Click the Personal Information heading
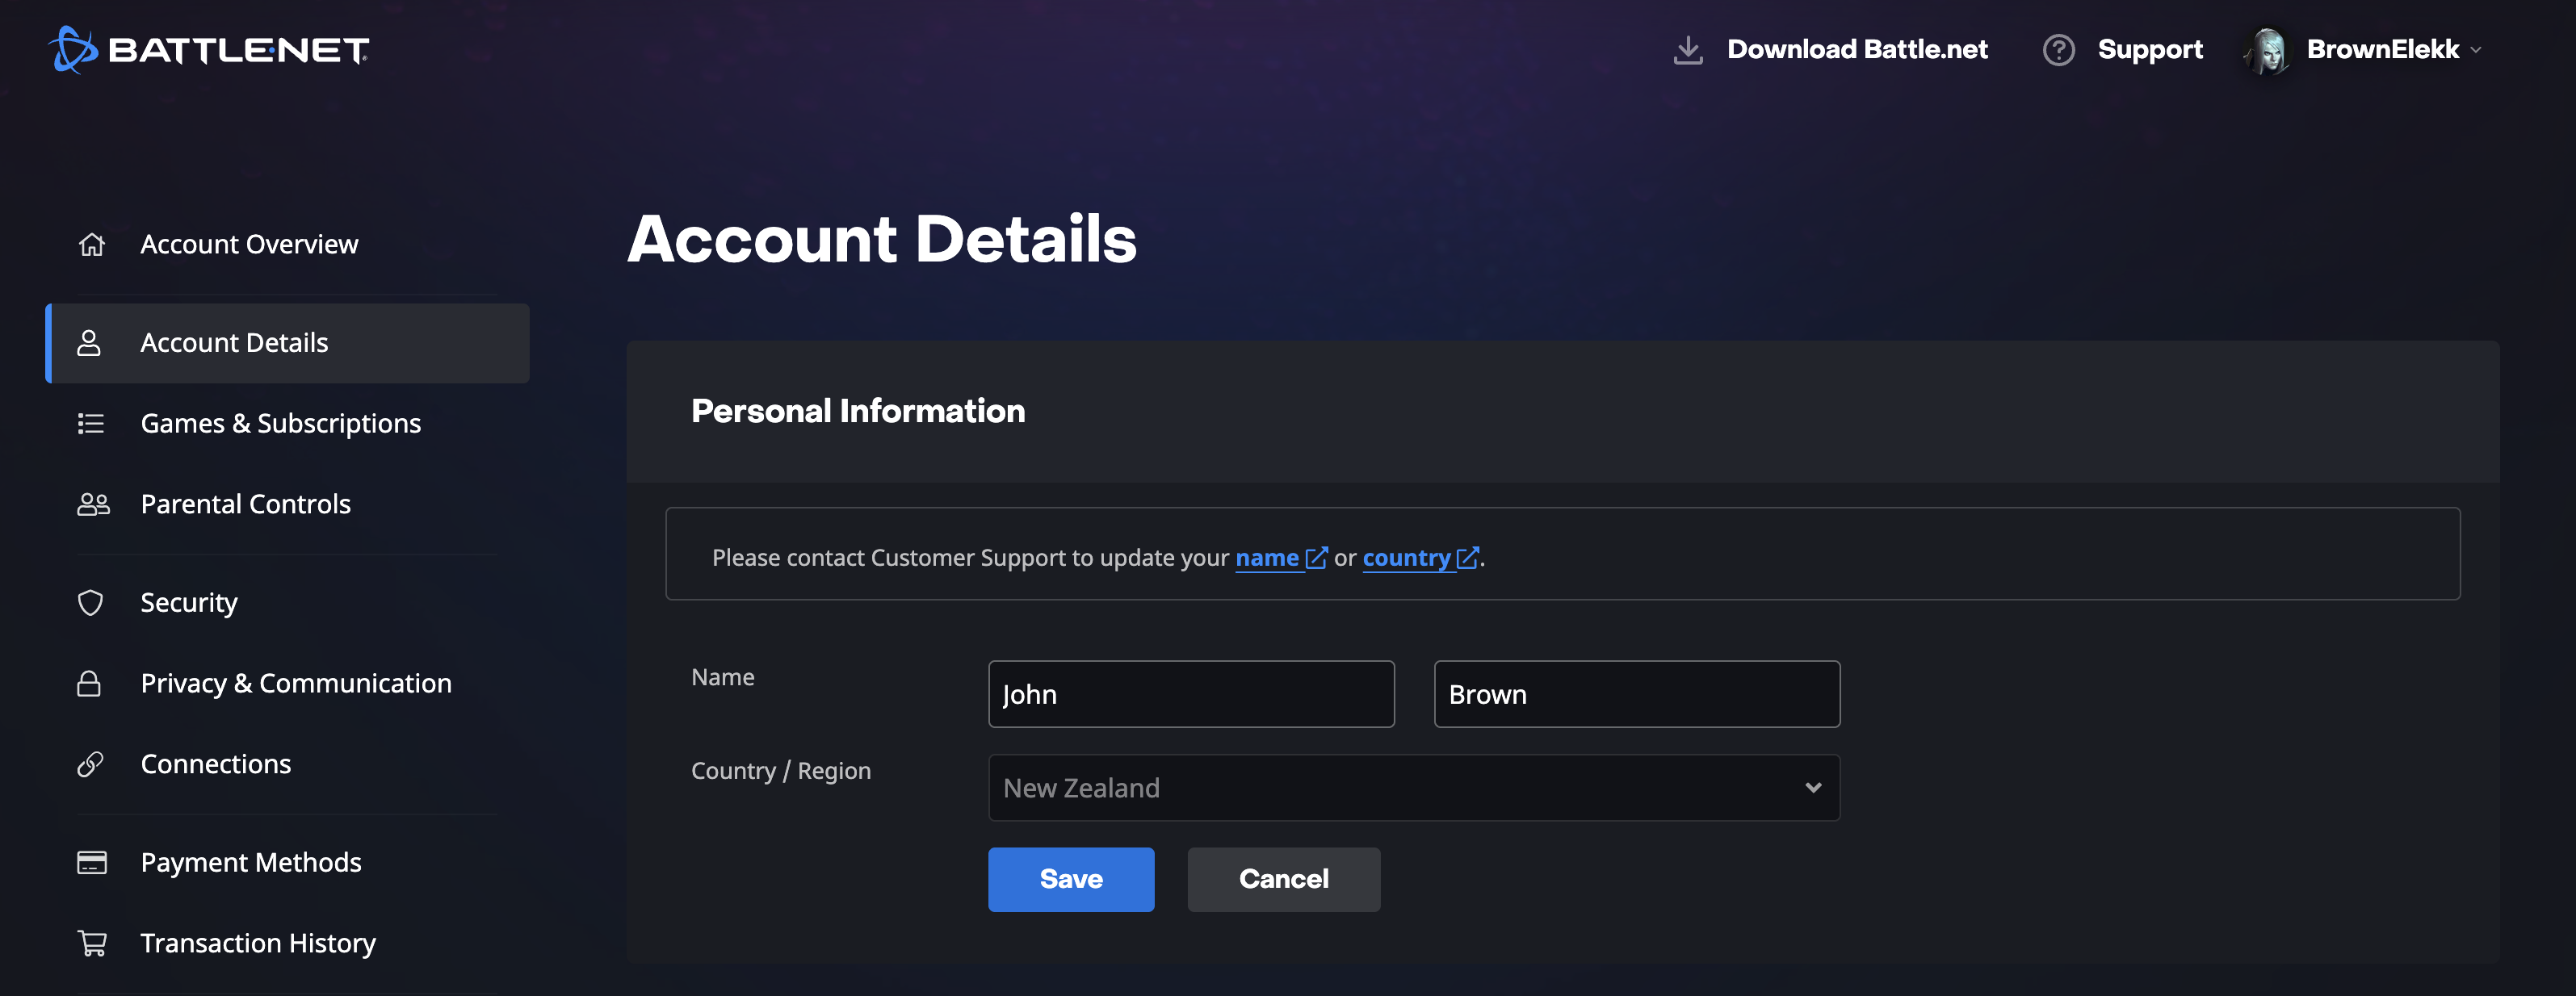The image size is (2576, 996). tap(858, 411)
